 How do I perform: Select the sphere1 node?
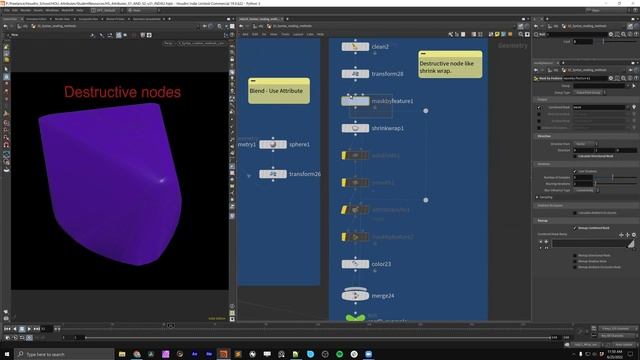[x=273, y=144]
